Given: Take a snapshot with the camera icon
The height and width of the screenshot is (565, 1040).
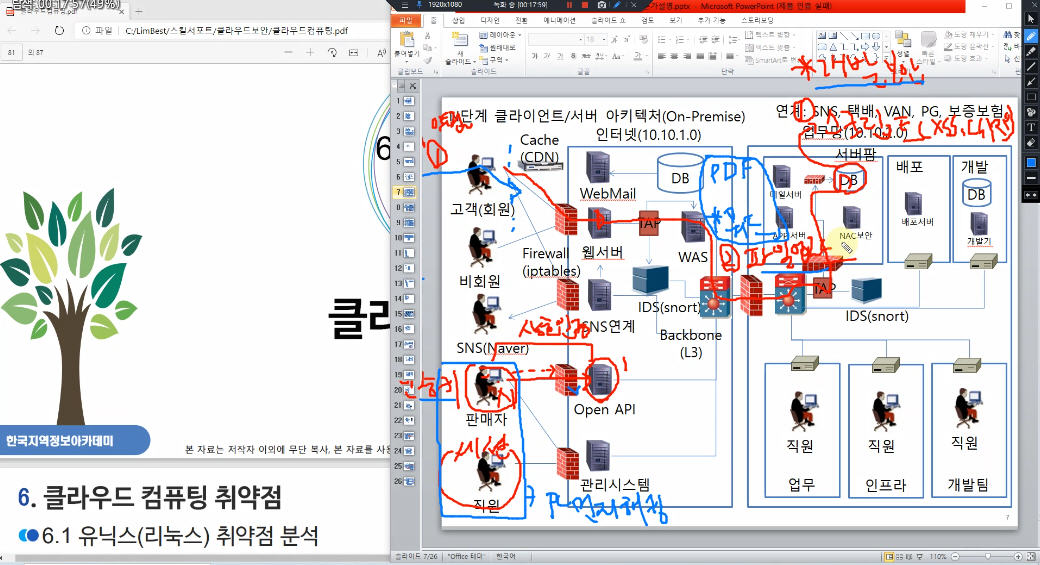Looking at the screenshot, I should coord(602,5).
